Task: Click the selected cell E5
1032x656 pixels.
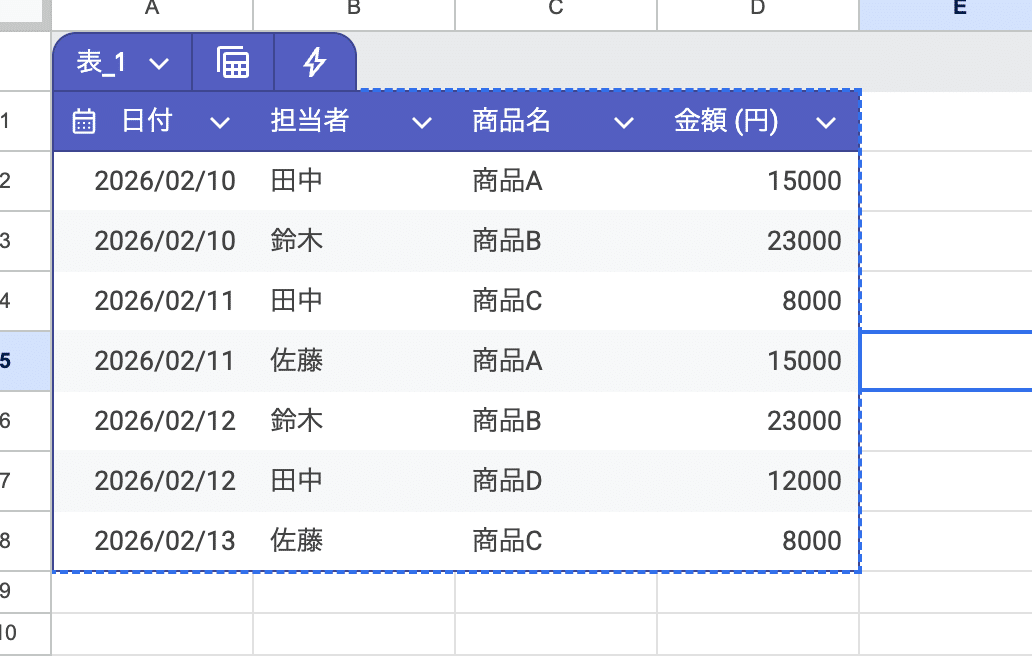Action: 946,361
